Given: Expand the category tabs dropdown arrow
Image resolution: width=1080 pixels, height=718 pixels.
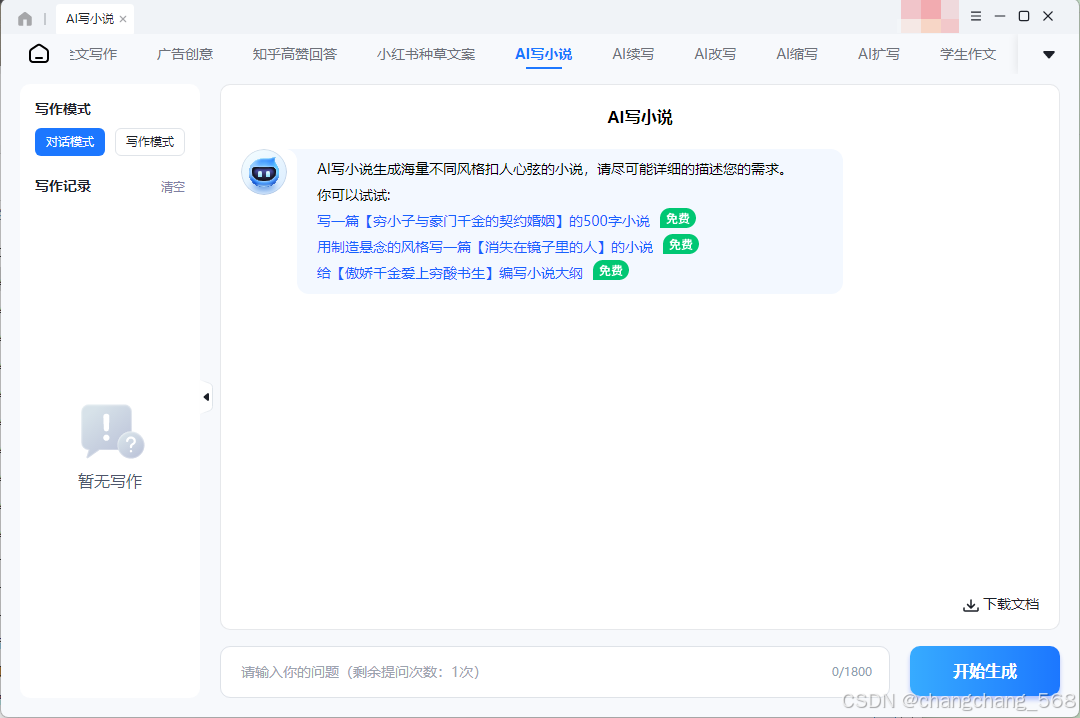Looking at the screenshot, I should click(x=1048, y=54).
